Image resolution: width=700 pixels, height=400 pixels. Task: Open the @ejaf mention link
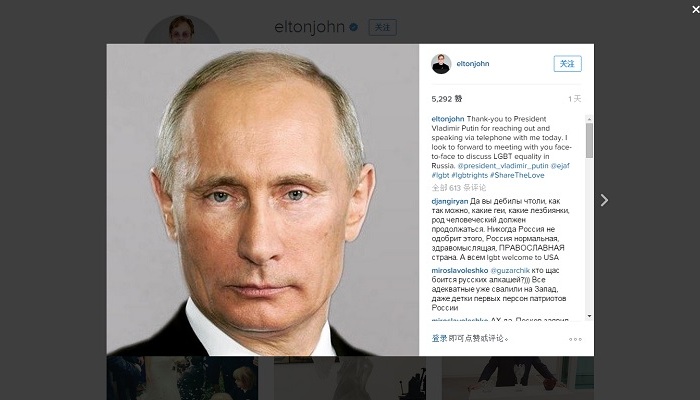[560, 166]
